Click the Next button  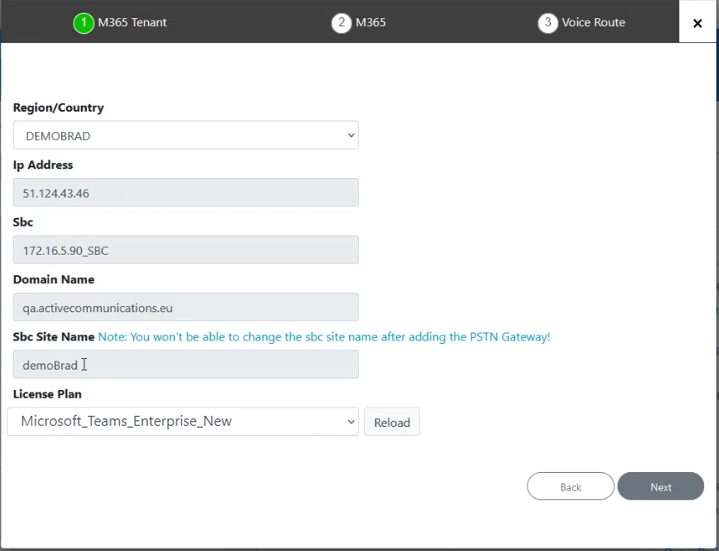click(660, 486)
